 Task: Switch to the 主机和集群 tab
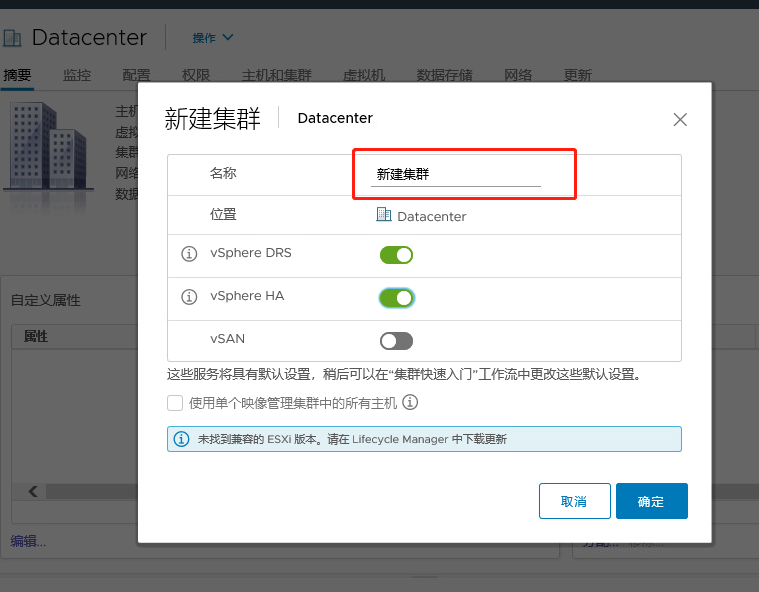276,75
